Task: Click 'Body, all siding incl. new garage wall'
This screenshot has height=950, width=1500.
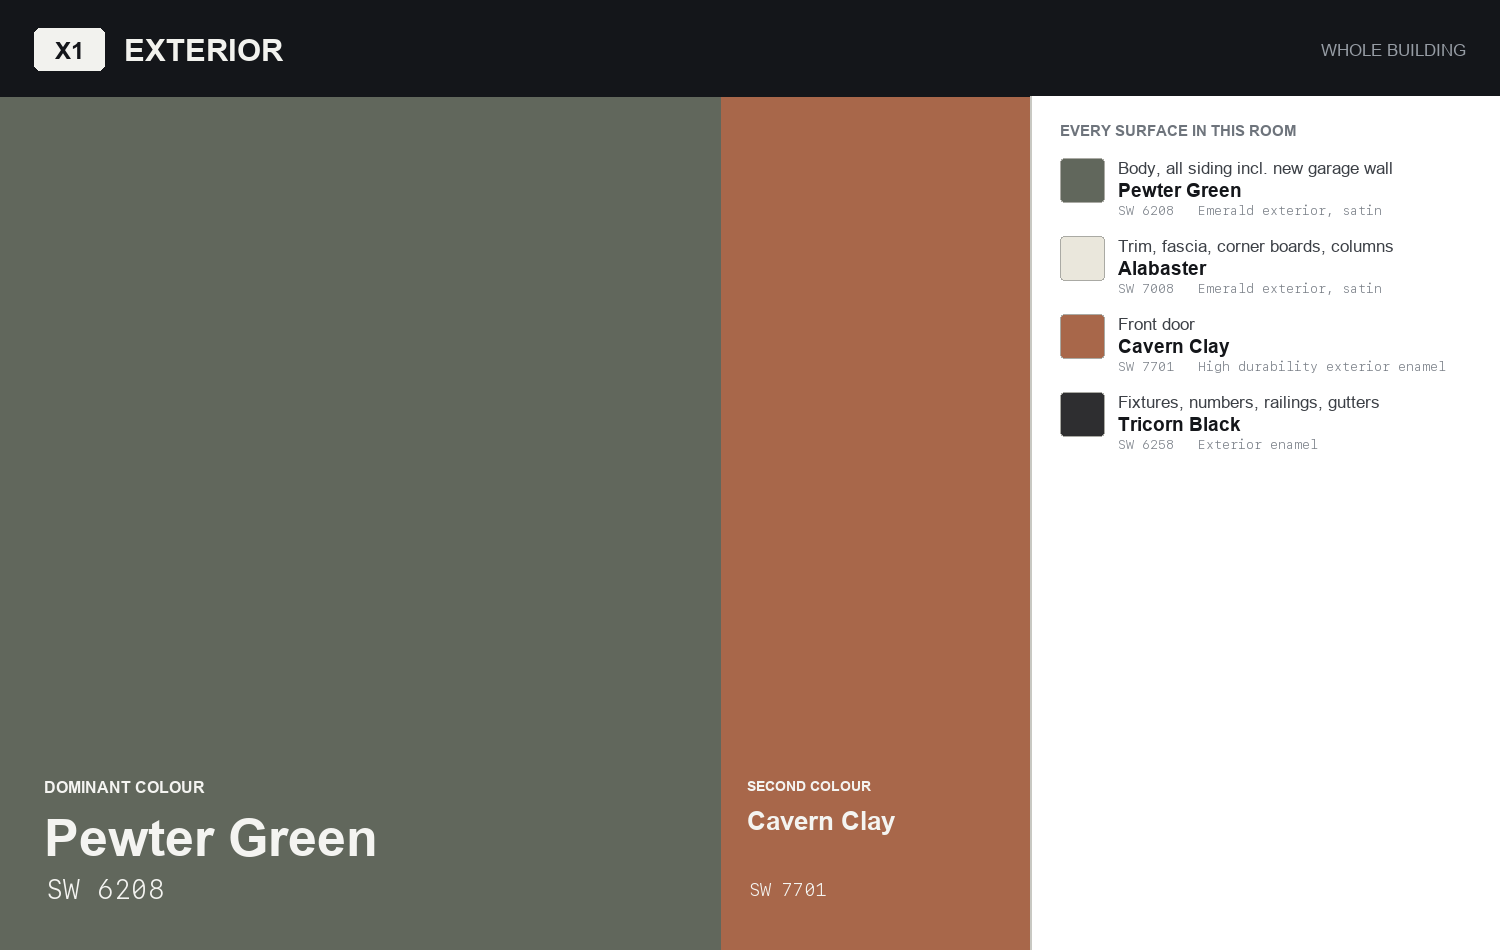Action: [1255, 168]
